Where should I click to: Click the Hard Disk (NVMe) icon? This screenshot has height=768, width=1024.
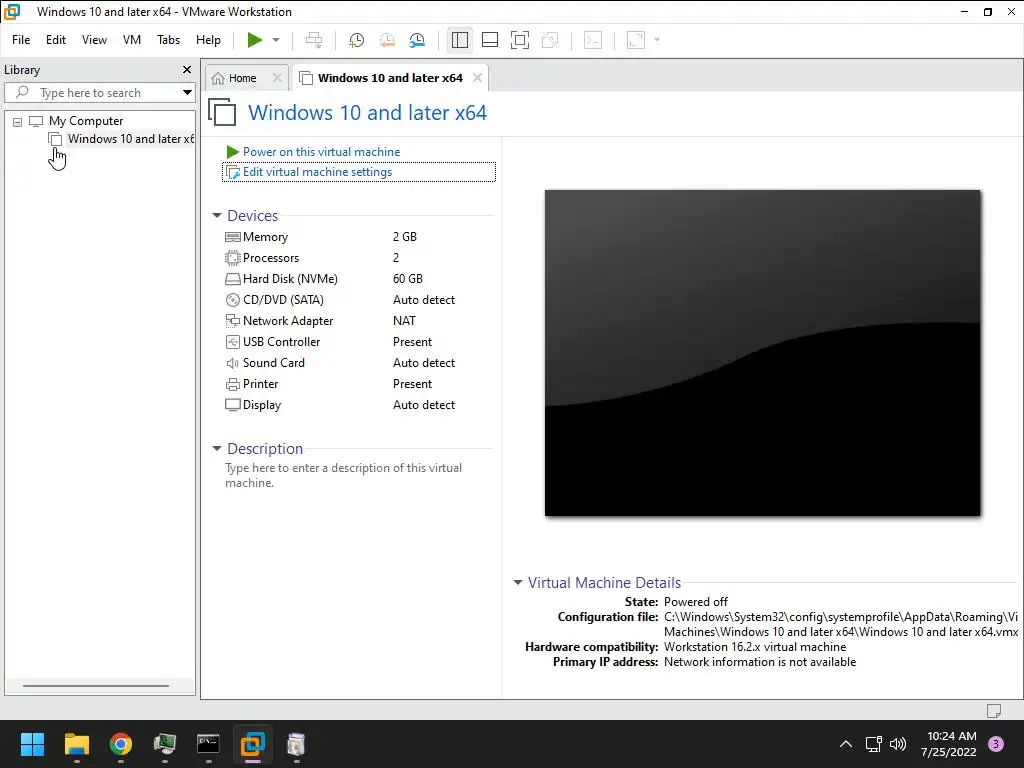coord(232,279)
